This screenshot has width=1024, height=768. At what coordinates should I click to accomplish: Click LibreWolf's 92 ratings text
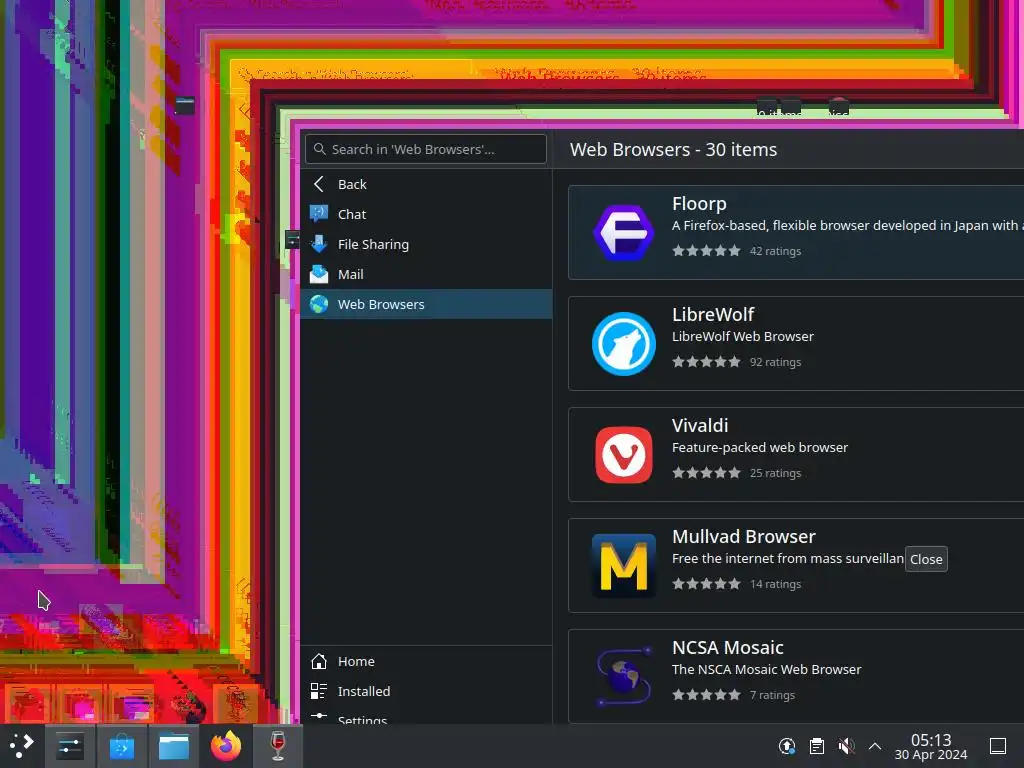point(775,362)
